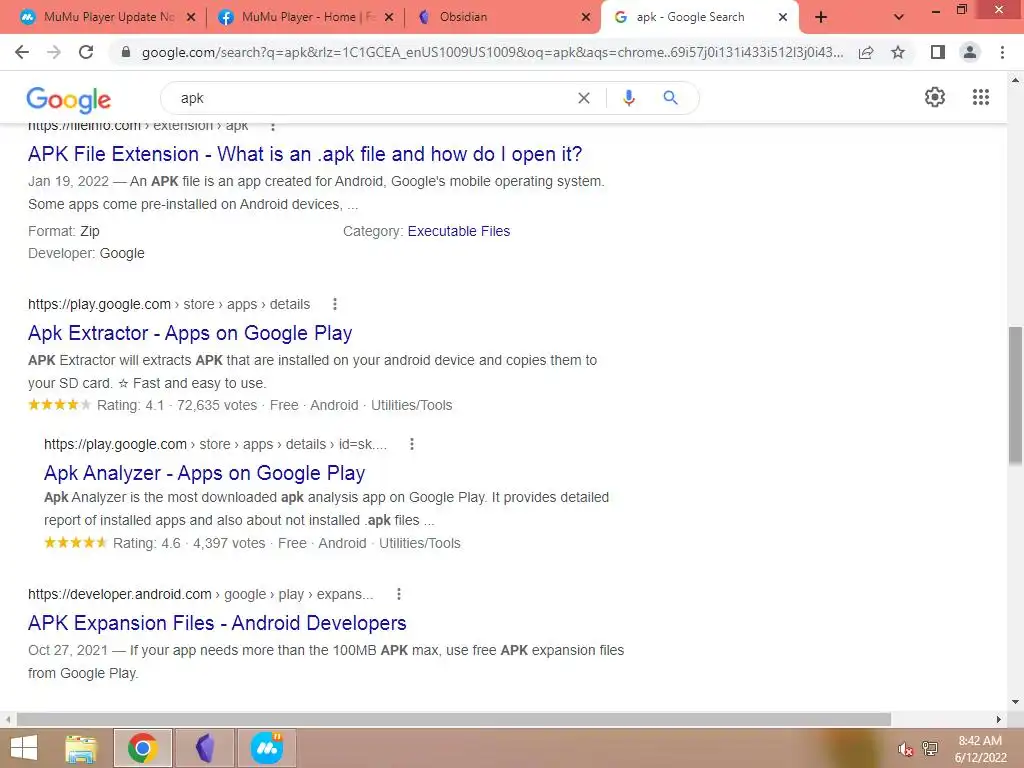Screen dimensions: 1024x768
Task: Click the scroll-right arrow at the bottom
Action: point(998,719)
